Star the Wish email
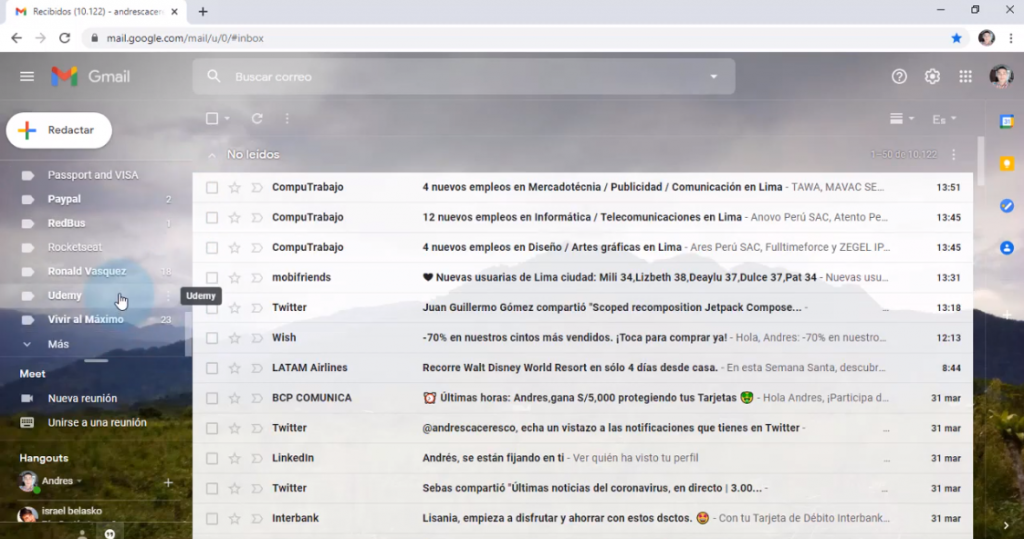This screenshot has width=1024, height=539. tap(234, 338)
